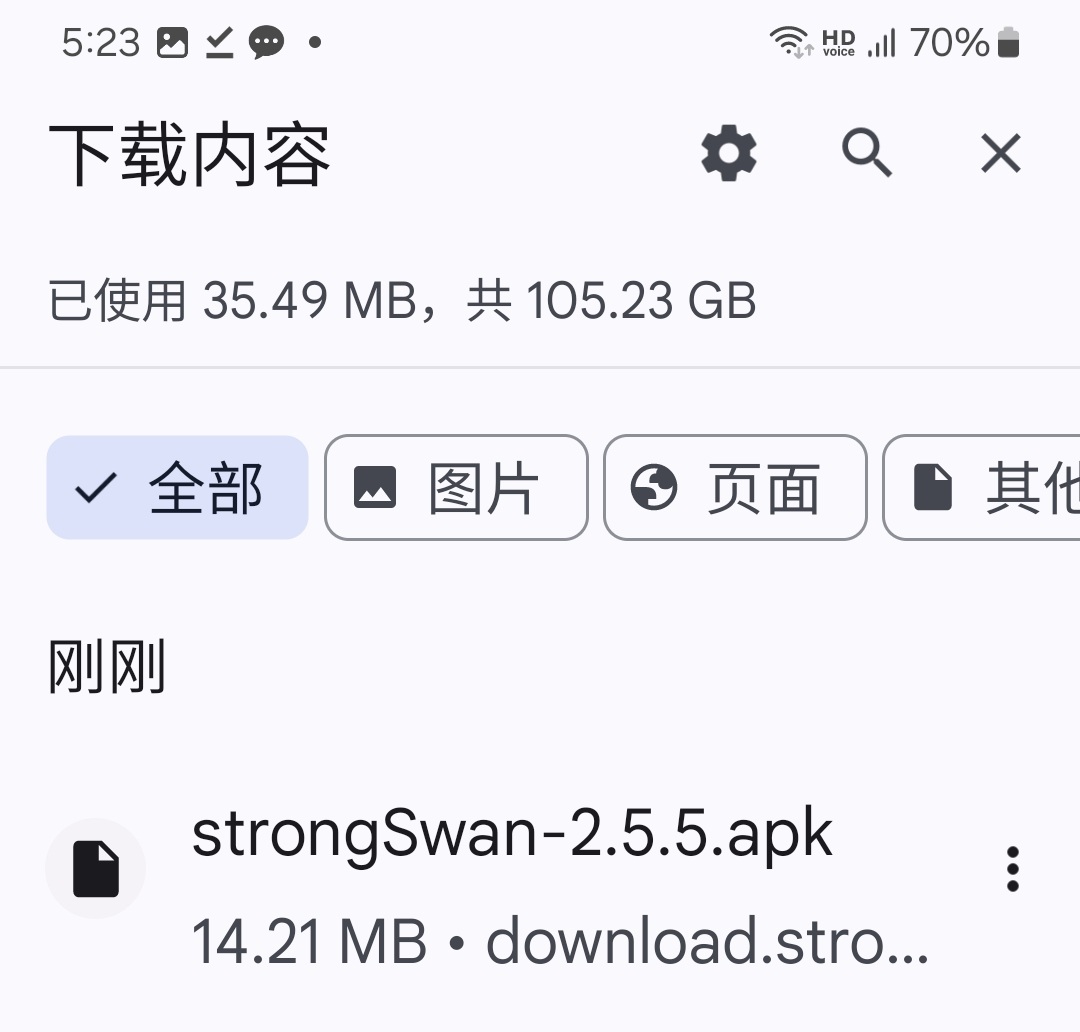Image resolution: width=1080 pixels, height=1032 pixels.
Task: Open strongSwan-2.5.5.apk file name
Action: [x=512, y=834]
